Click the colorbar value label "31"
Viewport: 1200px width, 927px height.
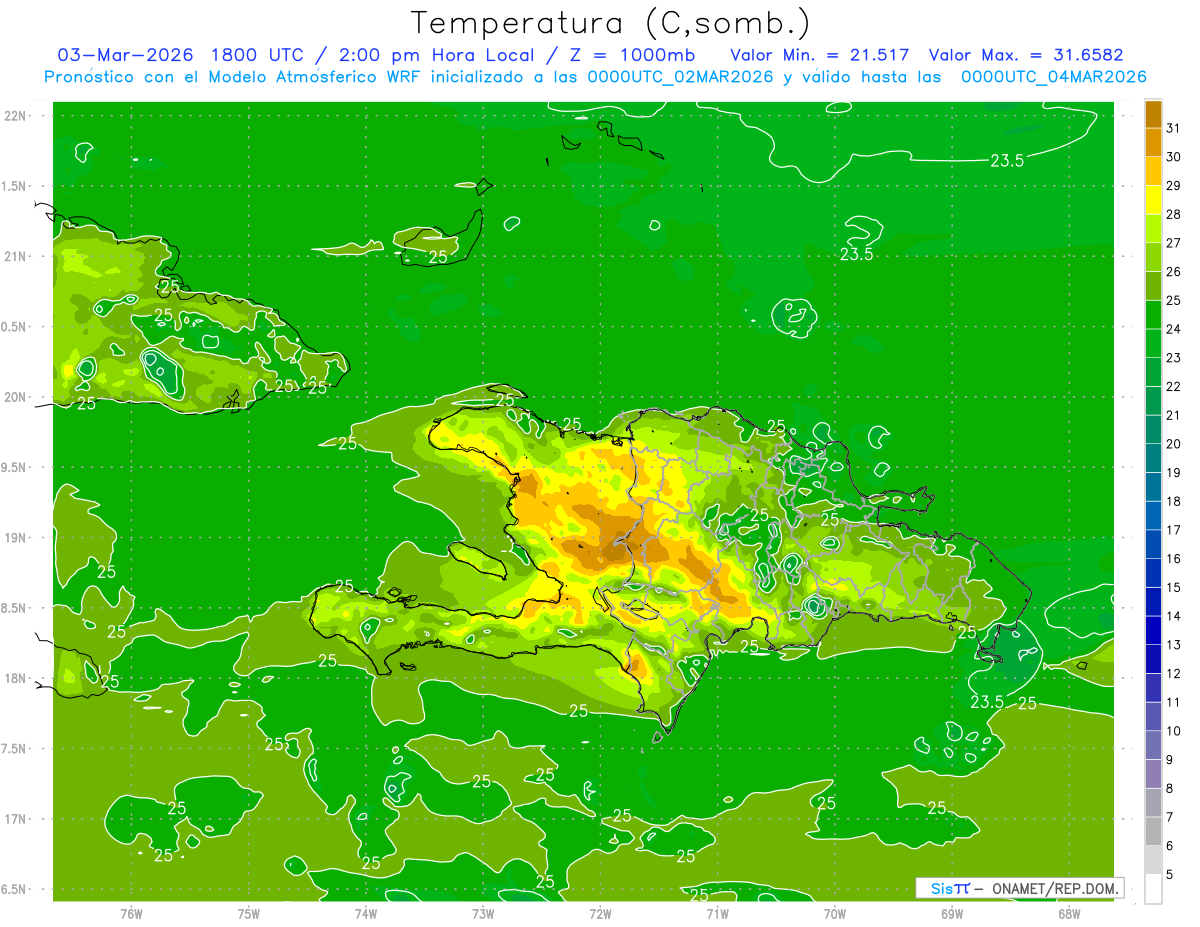1173,128
